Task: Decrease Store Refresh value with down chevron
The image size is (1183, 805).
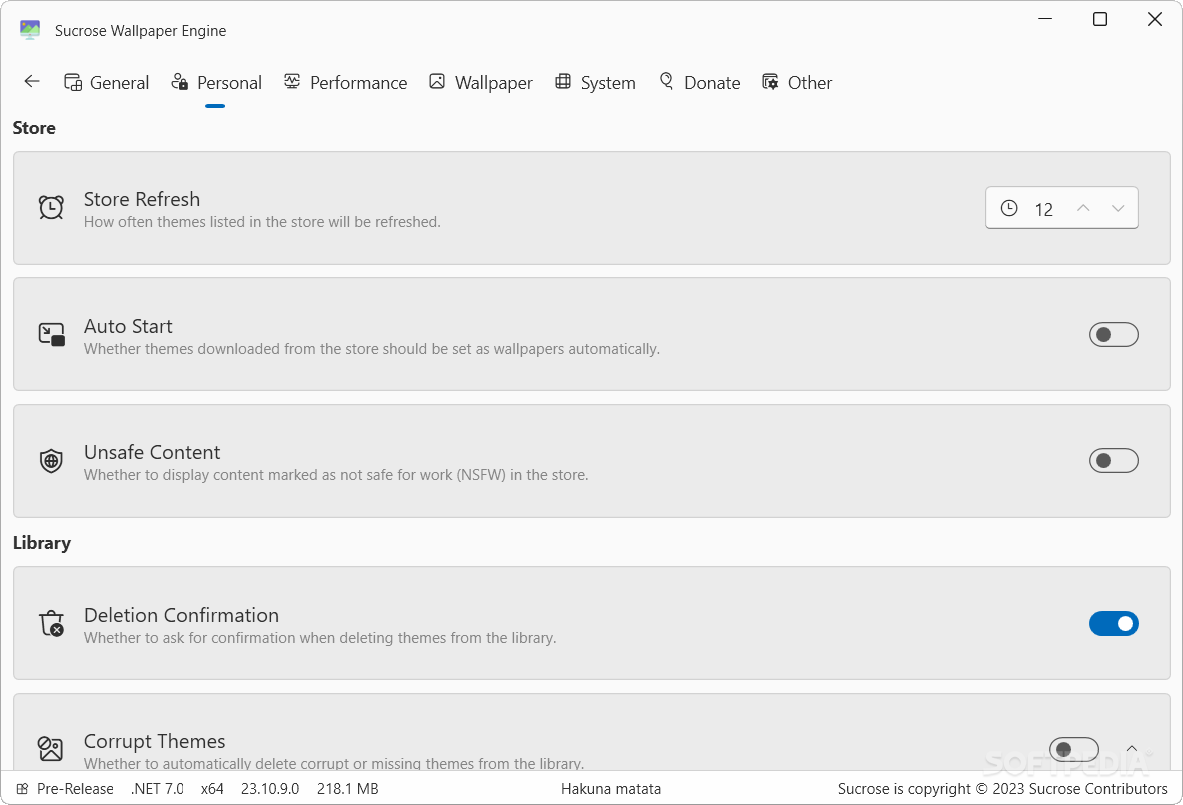Action: [x=1118, y=208]
